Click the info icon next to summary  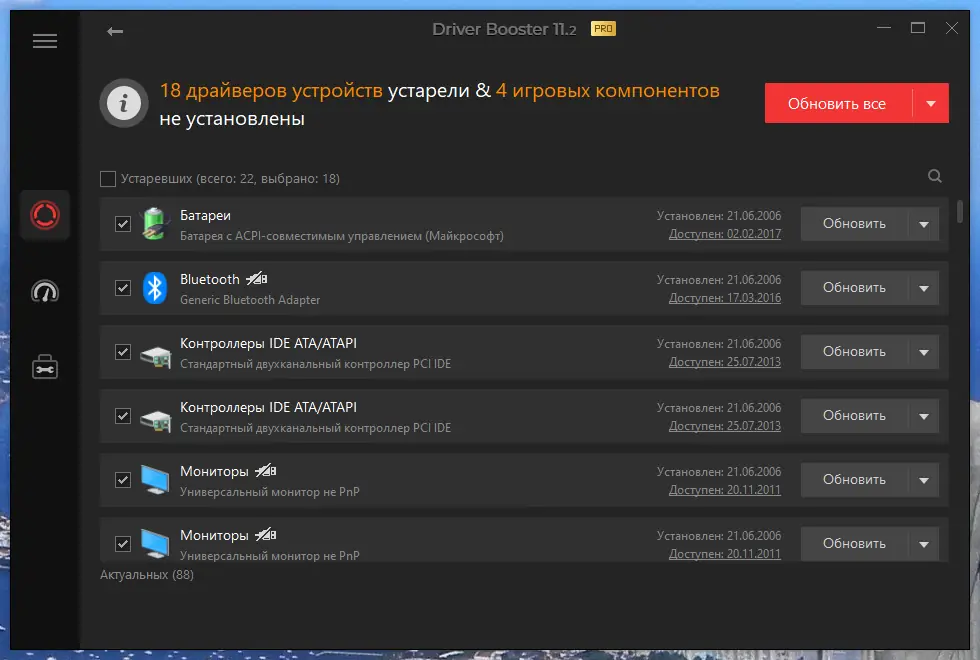[x=124, y=103]
